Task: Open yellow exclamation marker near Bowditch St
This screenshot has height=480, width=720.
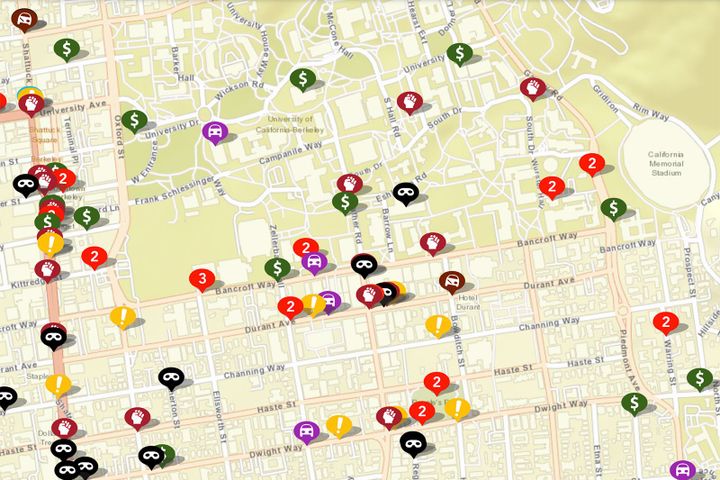Action: [x=438, y=326]
